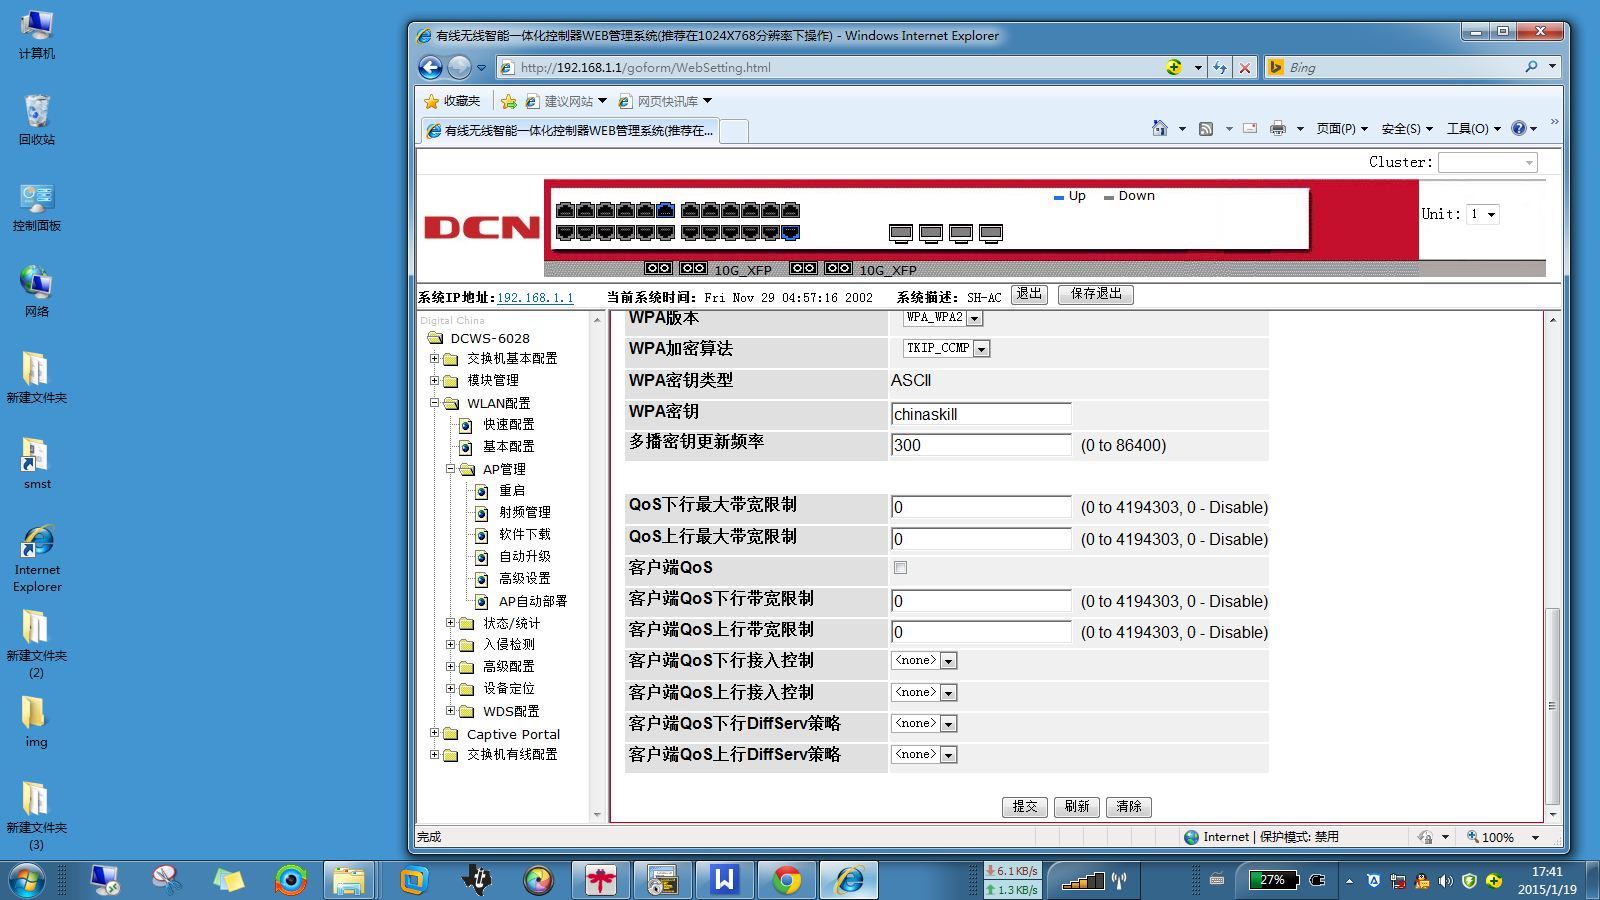The height and width of the screenshot is (900, 1600).
Task: Open the Chrome icon in taskbar
Action: (787, 880)
